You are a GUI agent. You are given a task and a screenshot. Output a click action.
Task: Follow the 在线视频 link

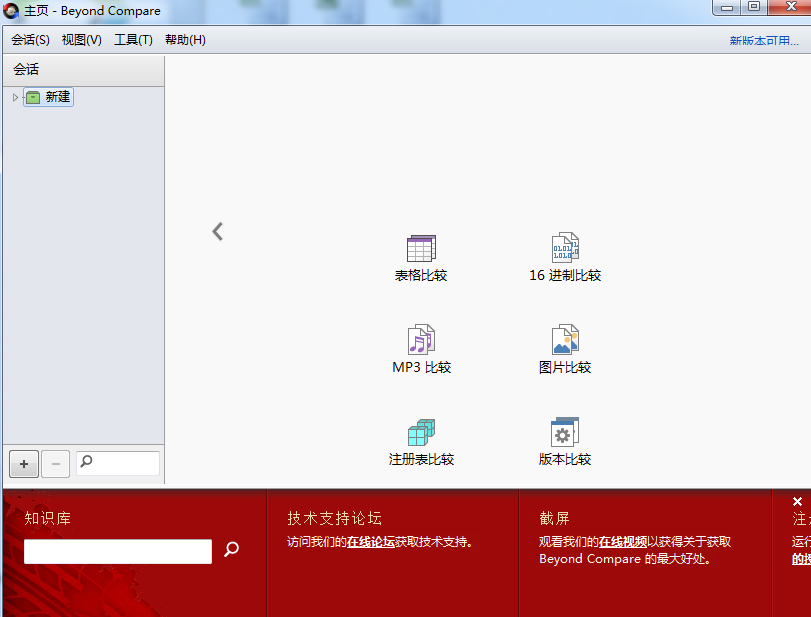pyautogui.click(x=623, y=542)
